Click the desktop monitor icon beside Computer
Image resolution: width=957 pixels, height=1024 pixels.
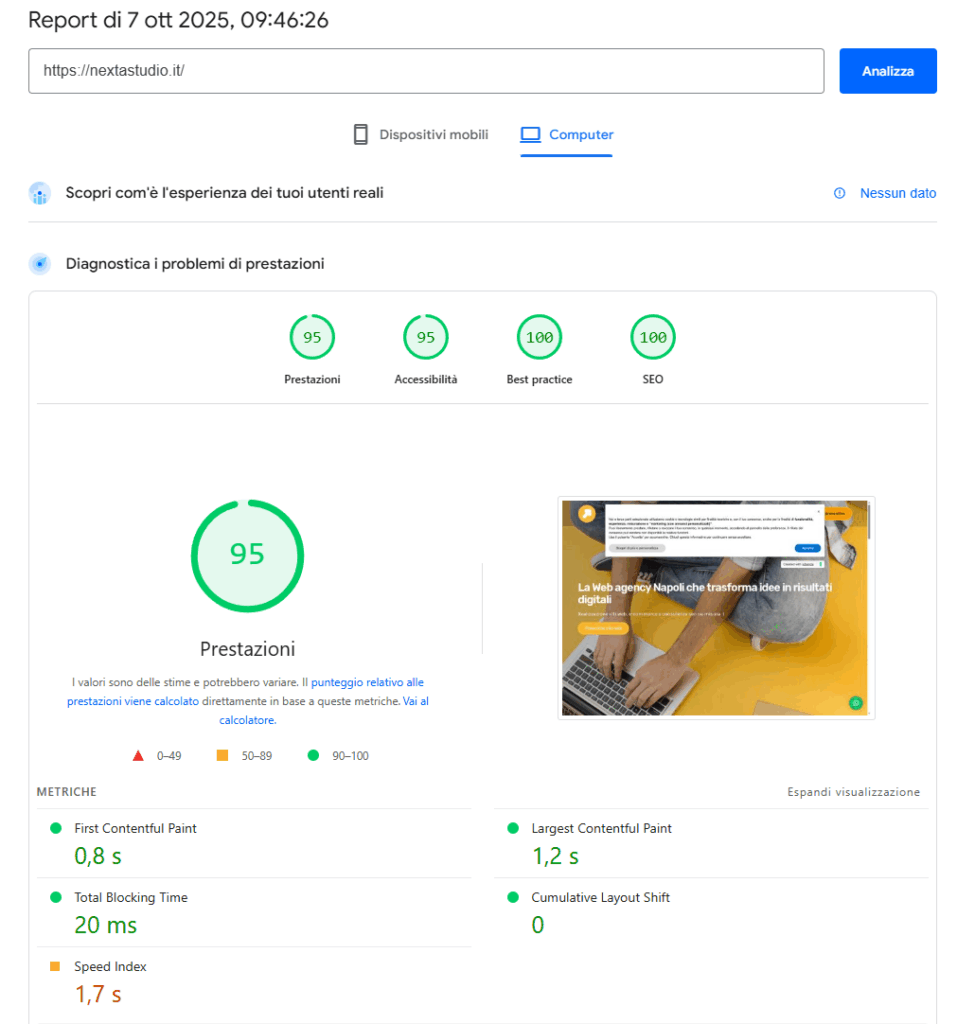[x=530, y=135]
